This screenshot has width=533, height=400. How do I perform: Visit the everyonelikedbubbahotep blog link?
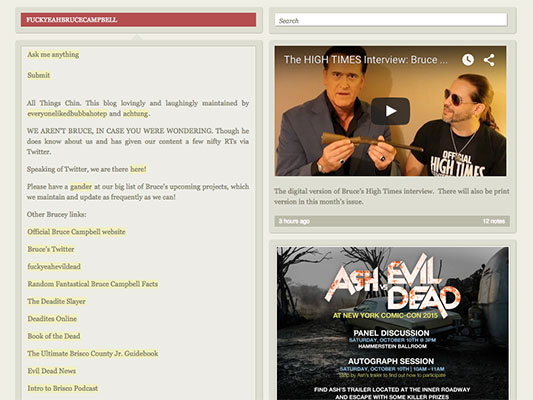point(67,114)
